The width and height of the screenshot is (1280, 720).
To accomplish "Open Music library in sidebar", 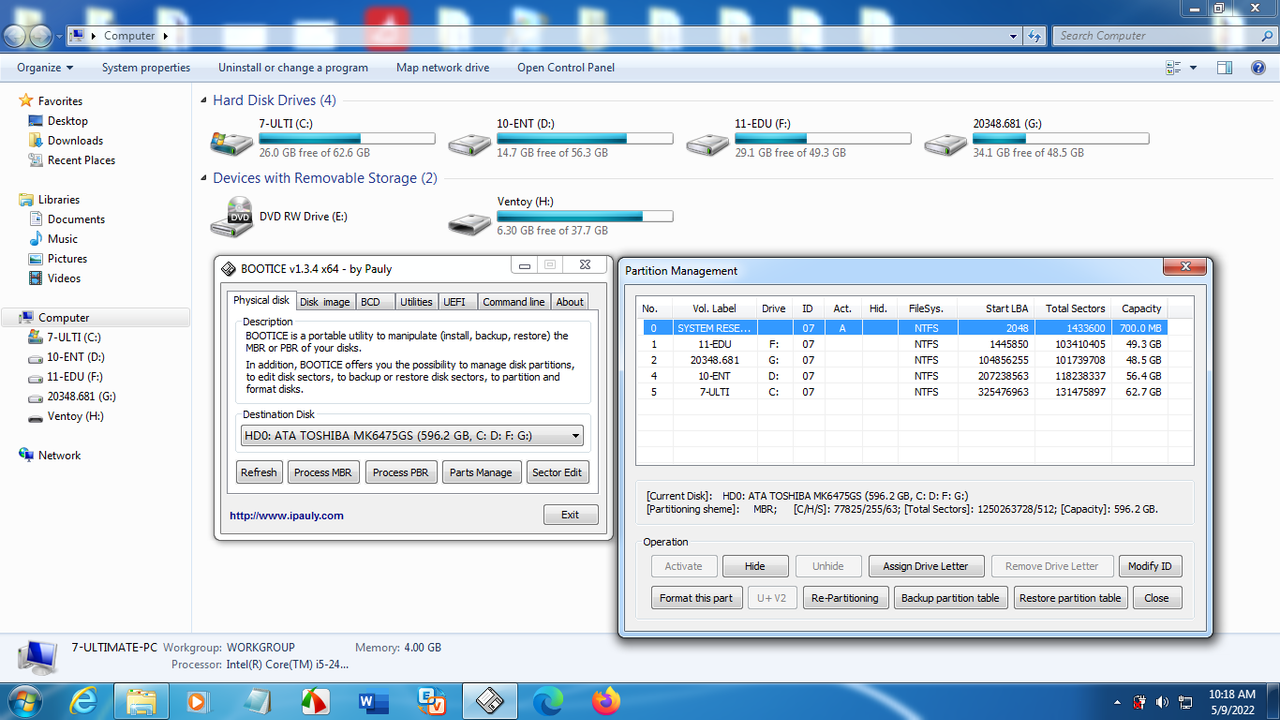I will [x=62, y=239].
